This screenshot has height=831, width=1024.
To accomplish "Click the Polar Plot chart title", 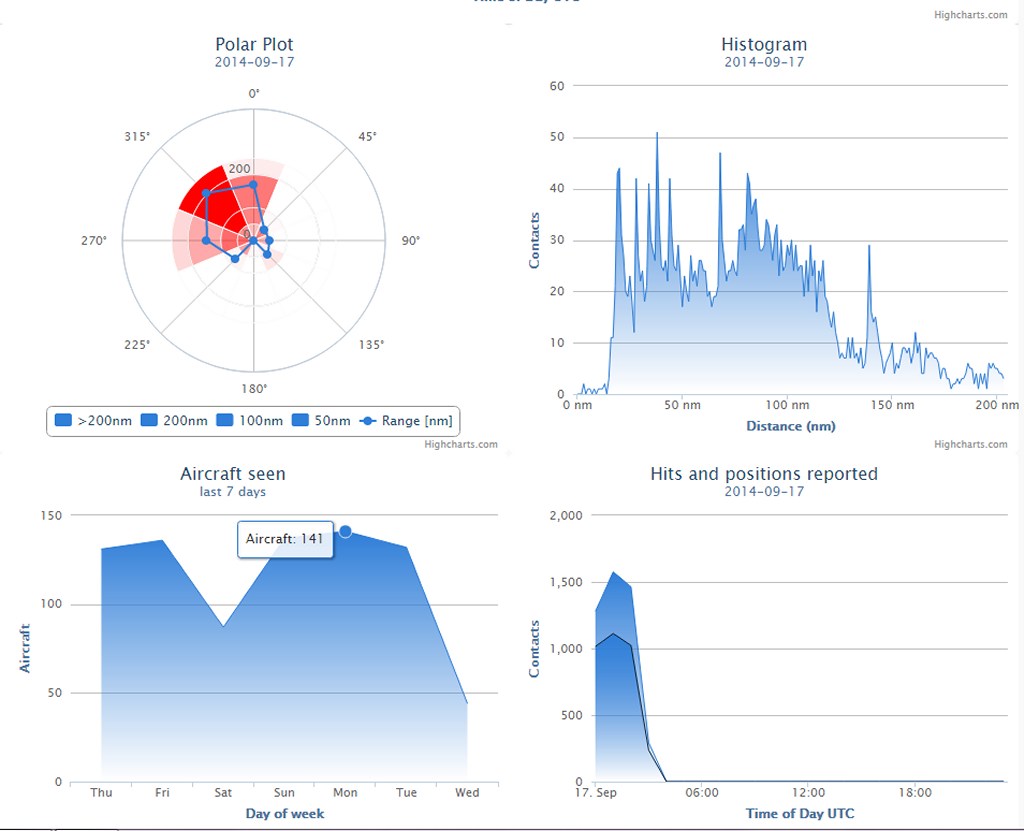I will pos(254,44).
